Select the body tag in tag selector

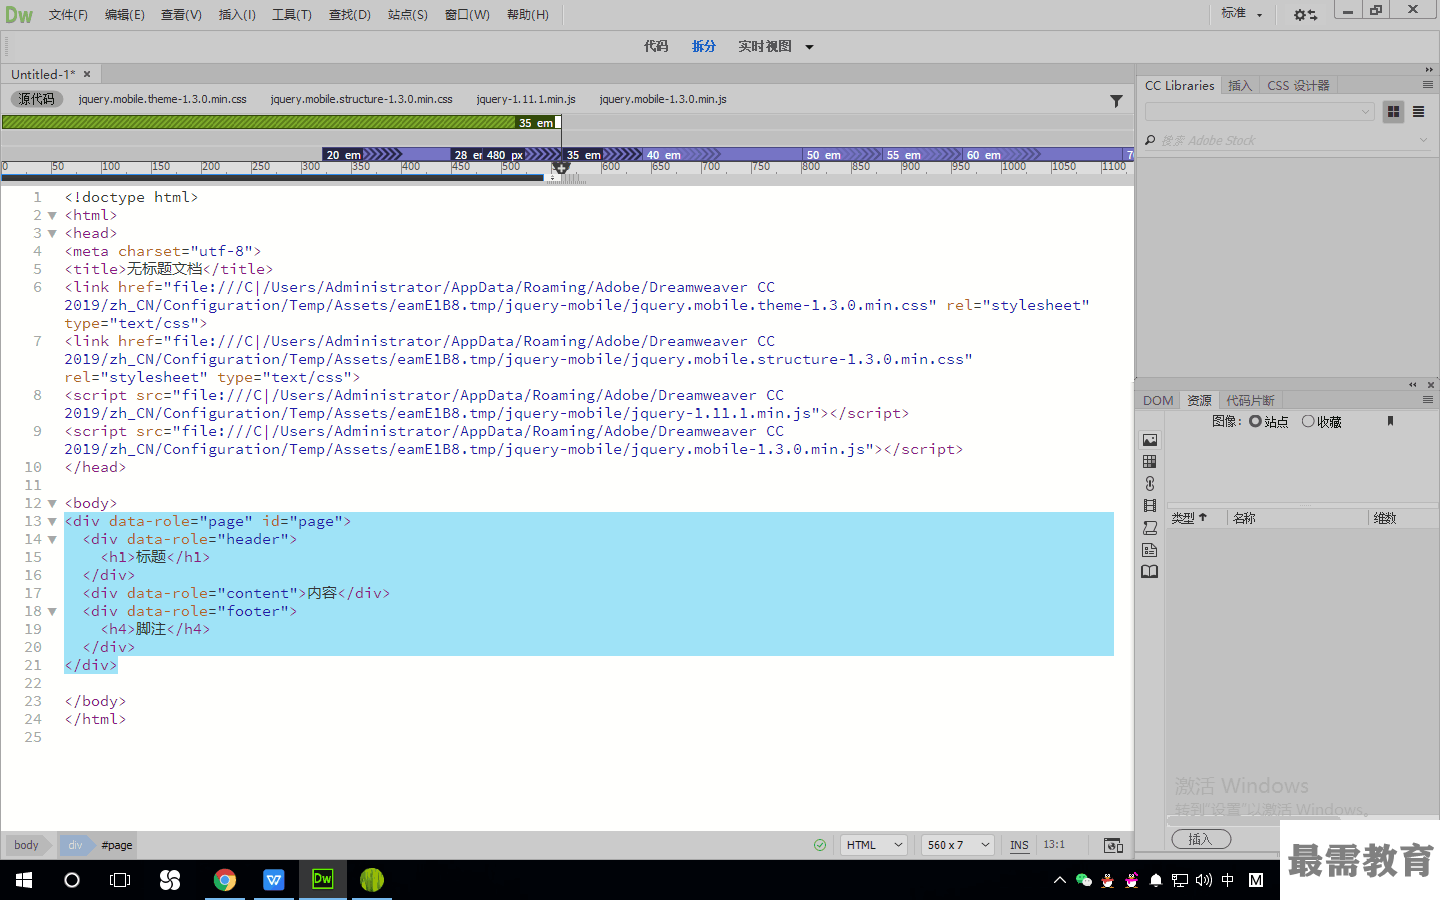pyautogui.click(x=26, y=845)
